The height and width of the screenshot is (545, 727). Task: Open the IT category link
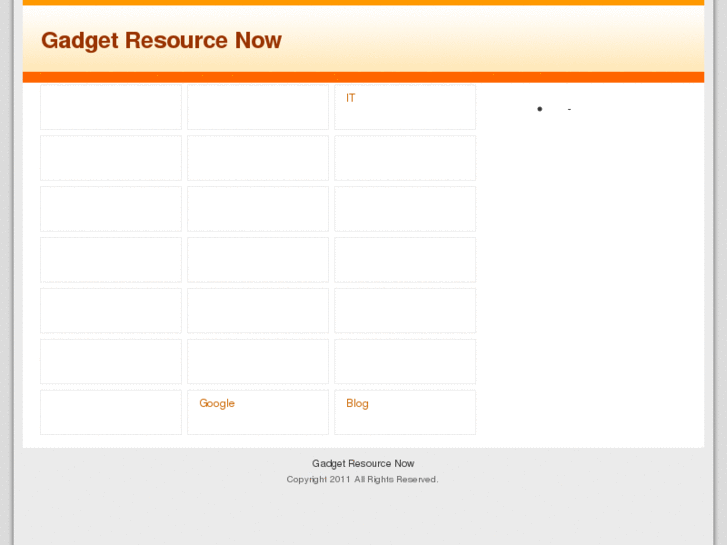click(x=351, y=98)
